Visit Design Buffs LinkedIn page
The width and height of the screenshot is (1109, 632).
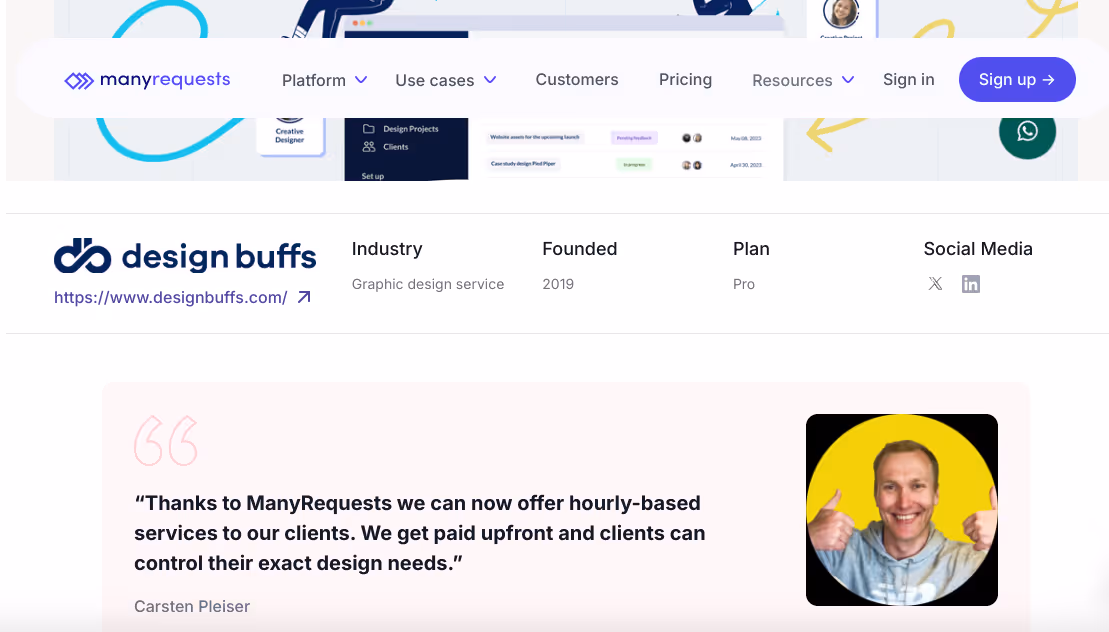(x=970, y=283)
